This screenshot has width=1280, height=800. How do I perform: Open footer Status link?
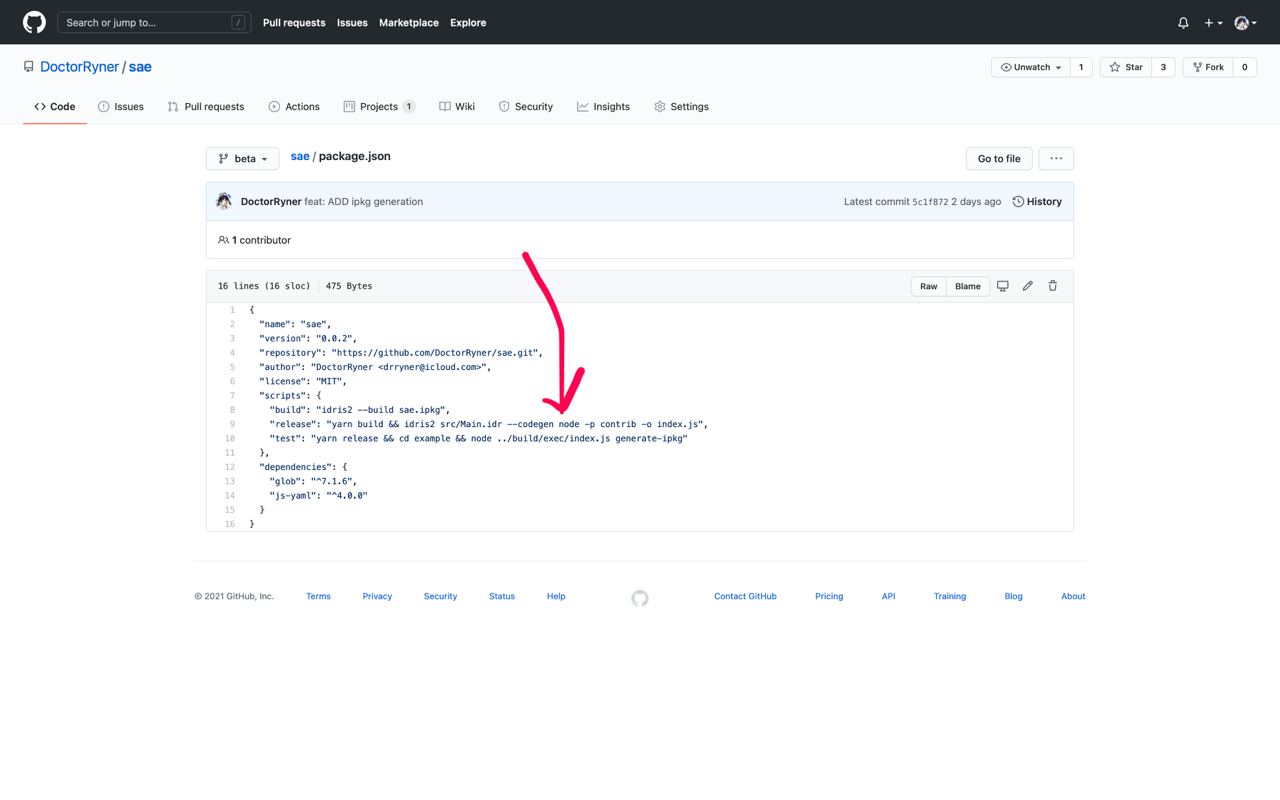click(502, 596)
